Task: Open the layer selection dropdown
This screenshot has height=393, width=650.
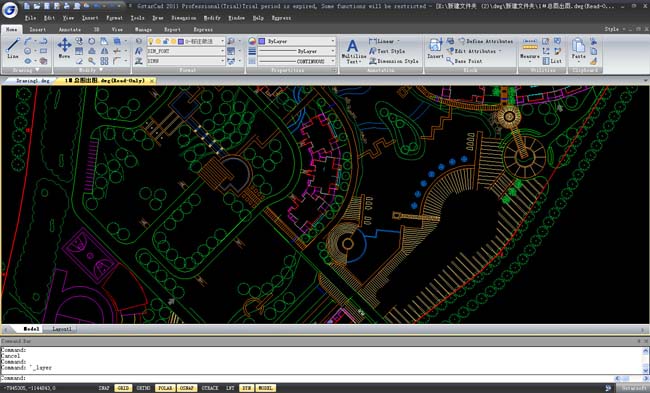Action: [222, 41]
